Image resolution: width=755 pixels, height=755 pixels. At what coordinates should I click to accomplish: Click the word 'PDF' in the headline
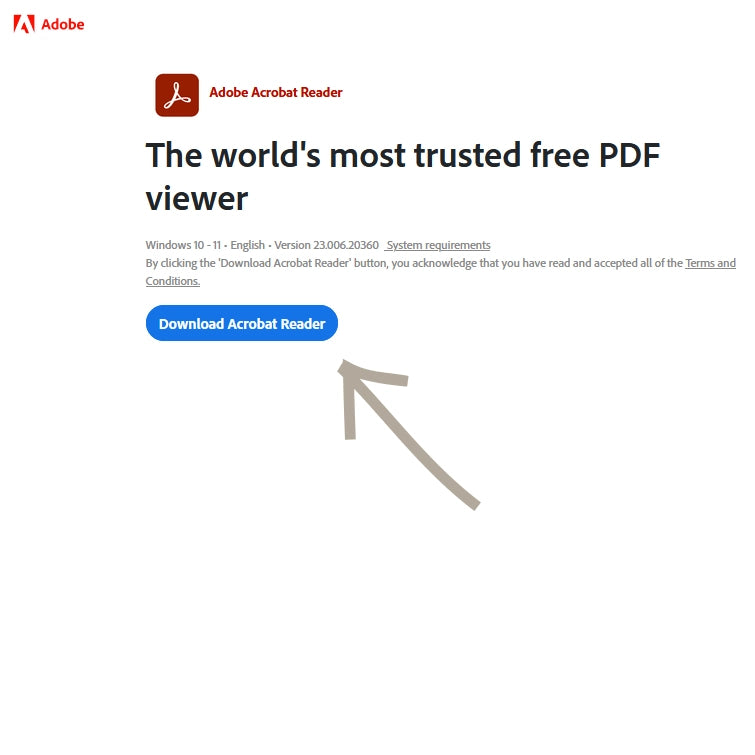tap(629, 155)
